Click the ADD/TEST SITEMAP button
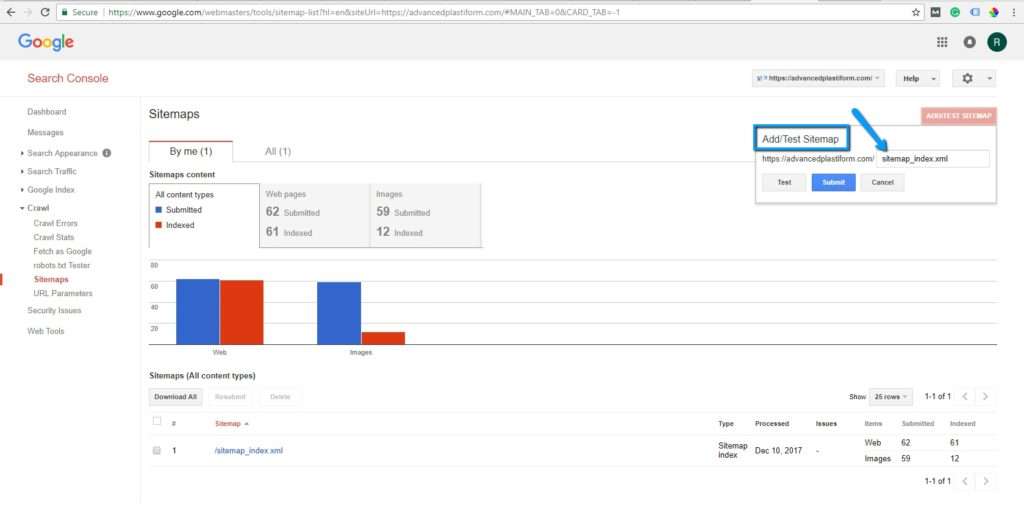The image size is (1024, 532). pos(959,116)
